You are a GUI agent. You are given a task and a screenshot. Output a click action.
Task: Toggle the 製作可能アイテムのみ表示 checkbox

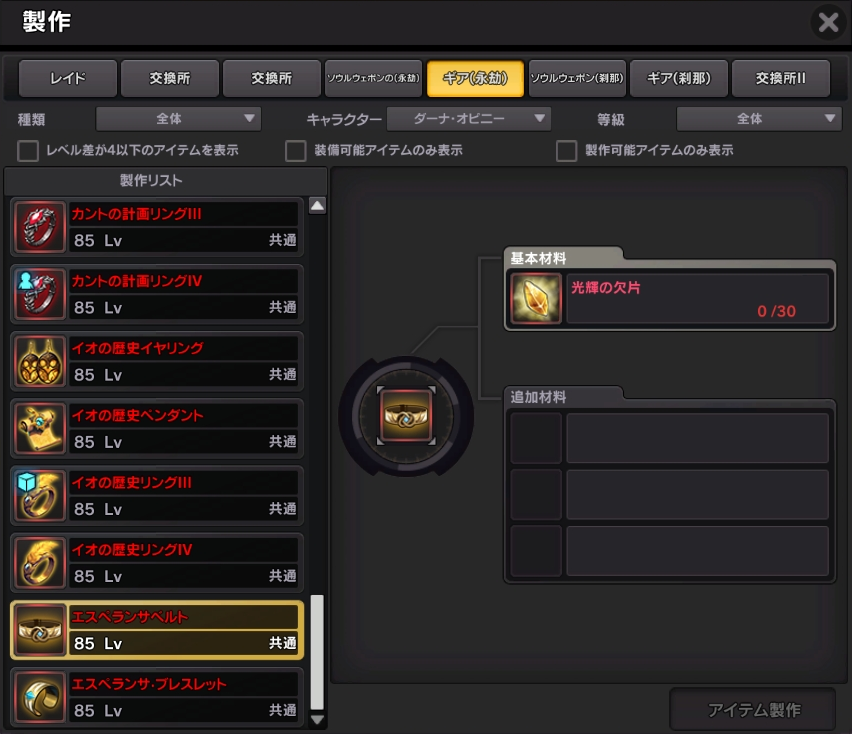click(566, 151)
